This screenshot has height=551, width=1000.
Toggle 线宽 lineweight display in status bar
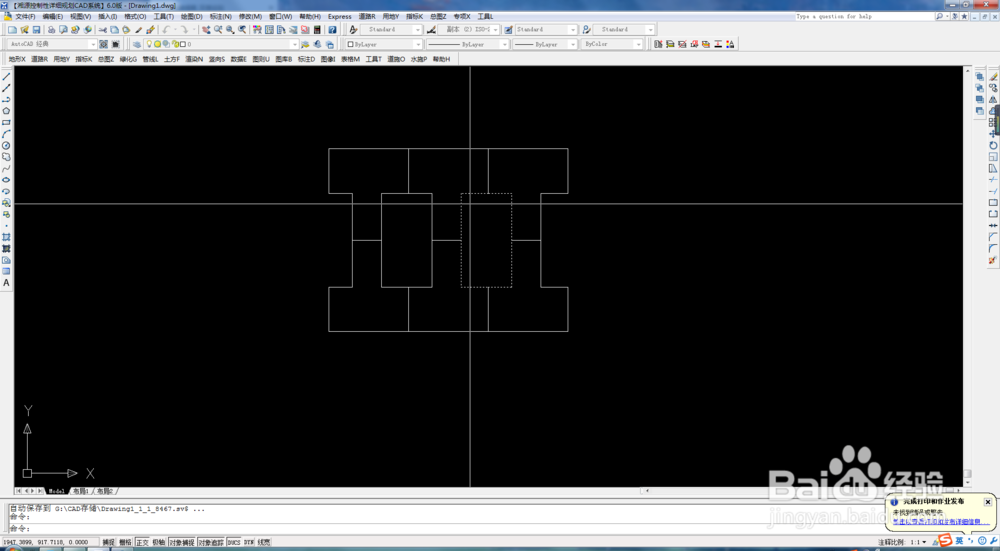pyautogui.click(x=263, y=542)
